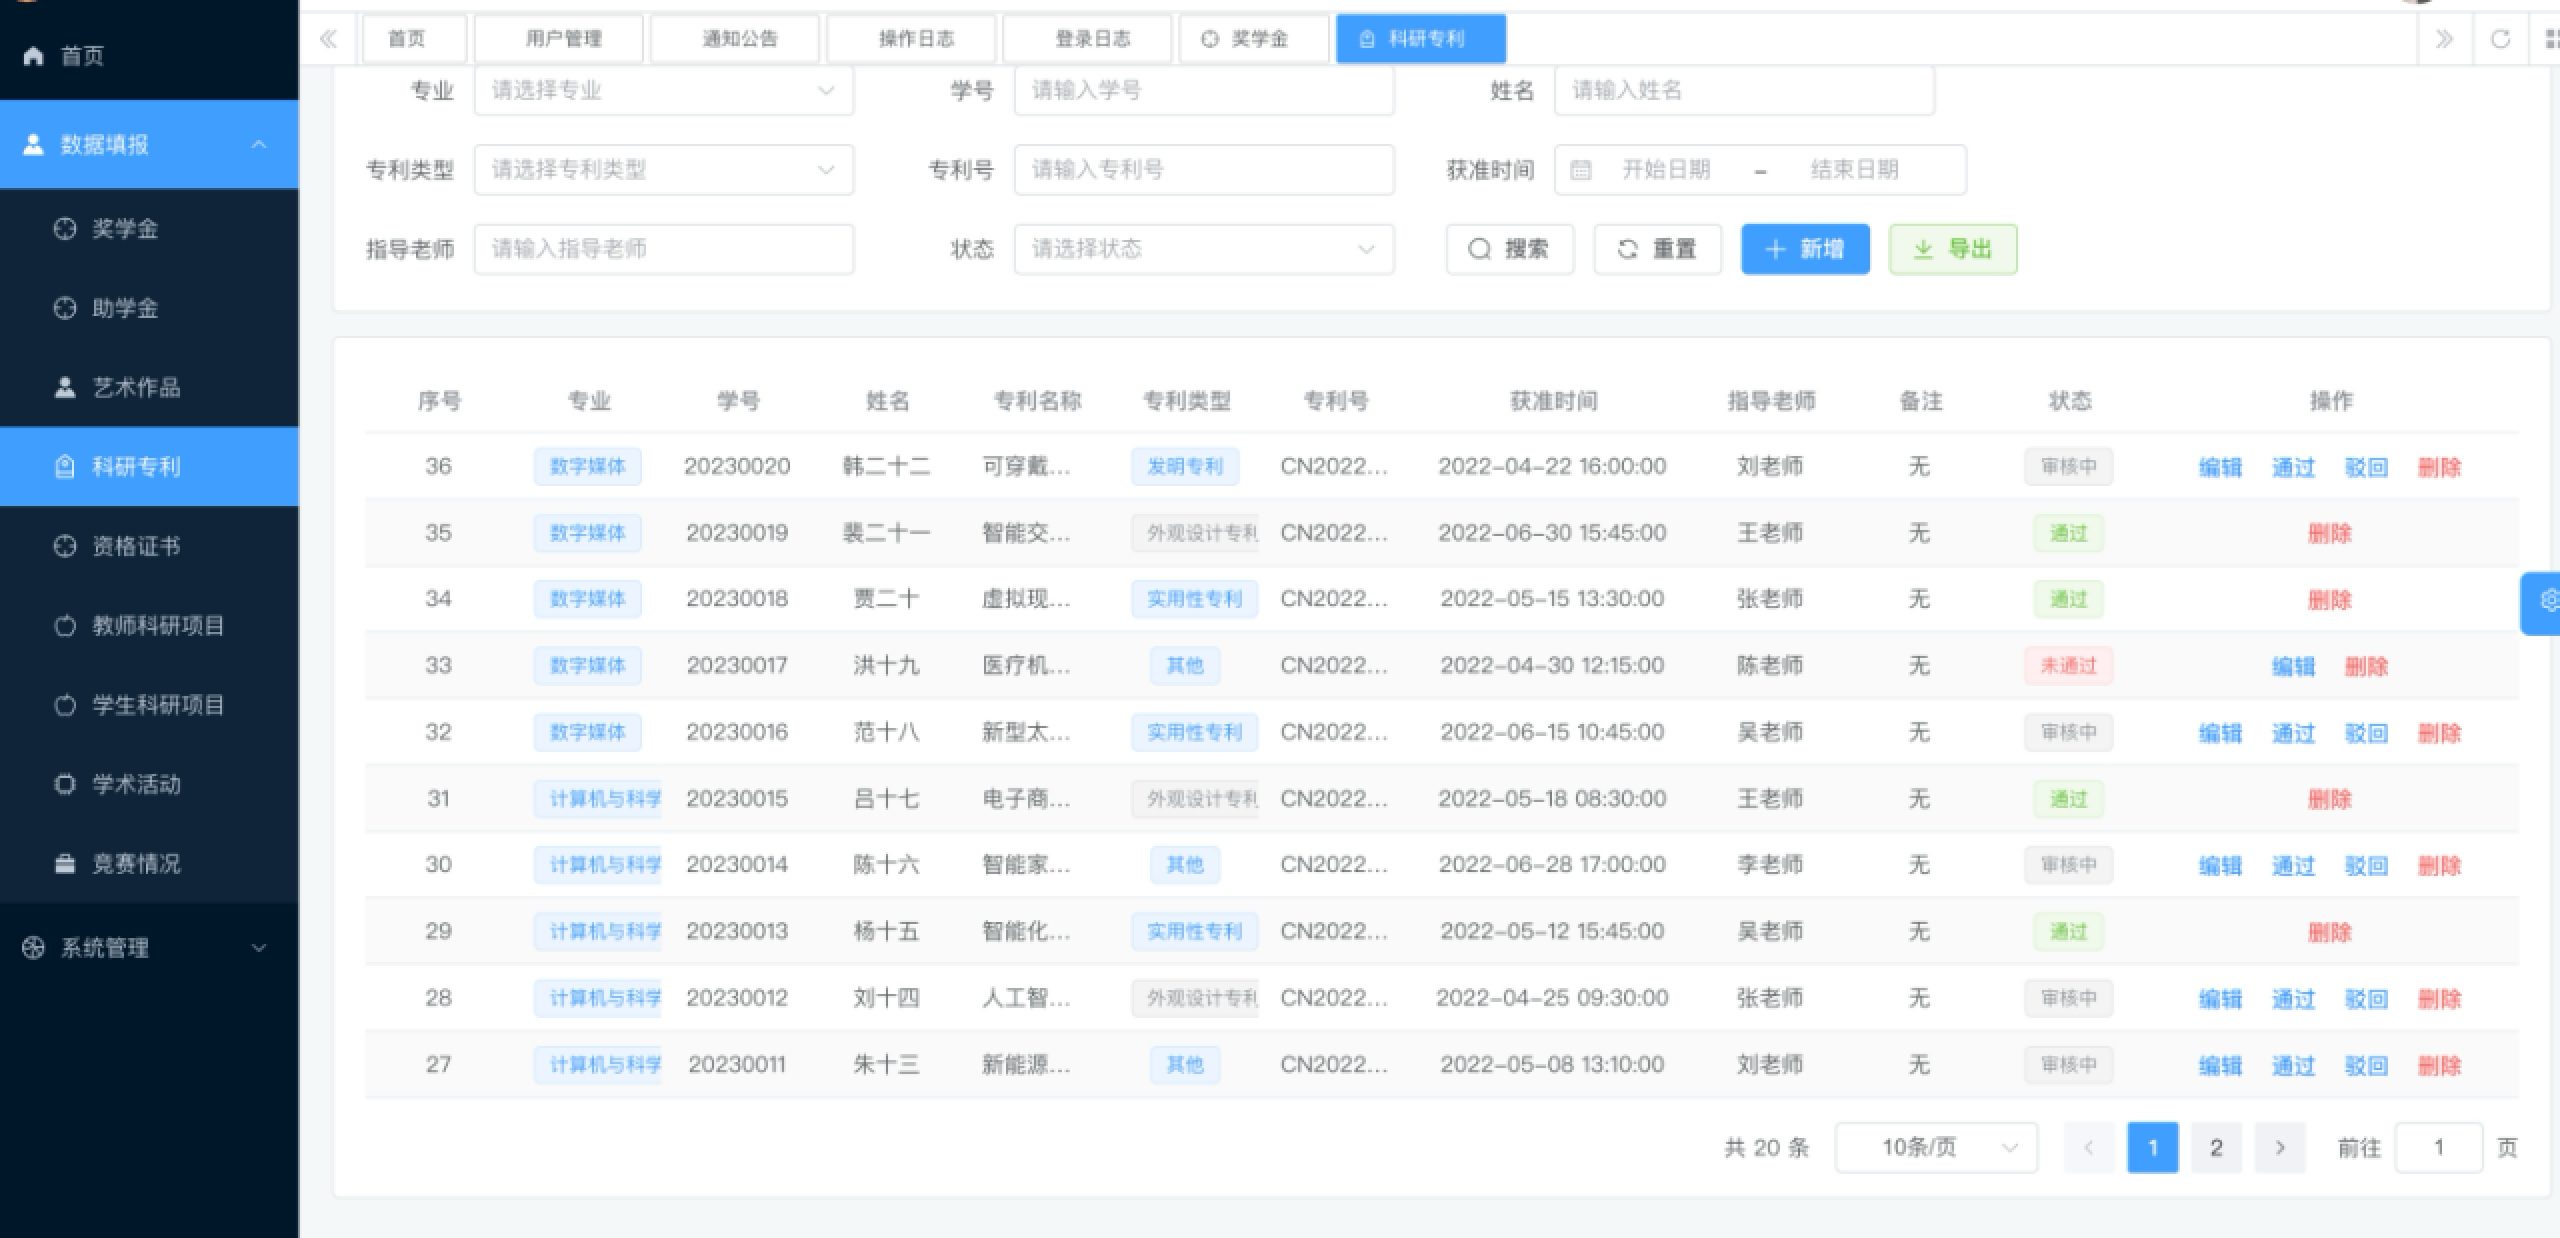Click the 搜索 button

[x=1510, y=249]
